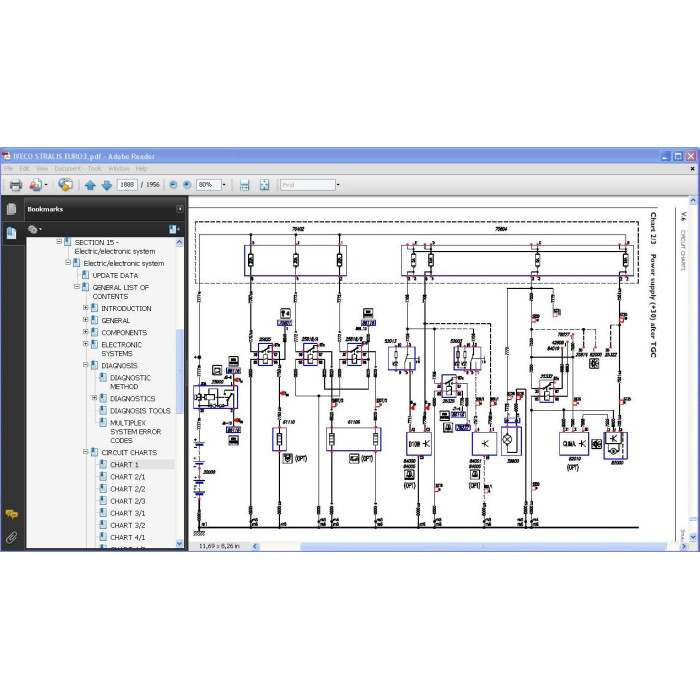The height and width of the screenshot is (700, 700).
Task: Expand the GENERAL bookmark node
Action: pos(86,320)
